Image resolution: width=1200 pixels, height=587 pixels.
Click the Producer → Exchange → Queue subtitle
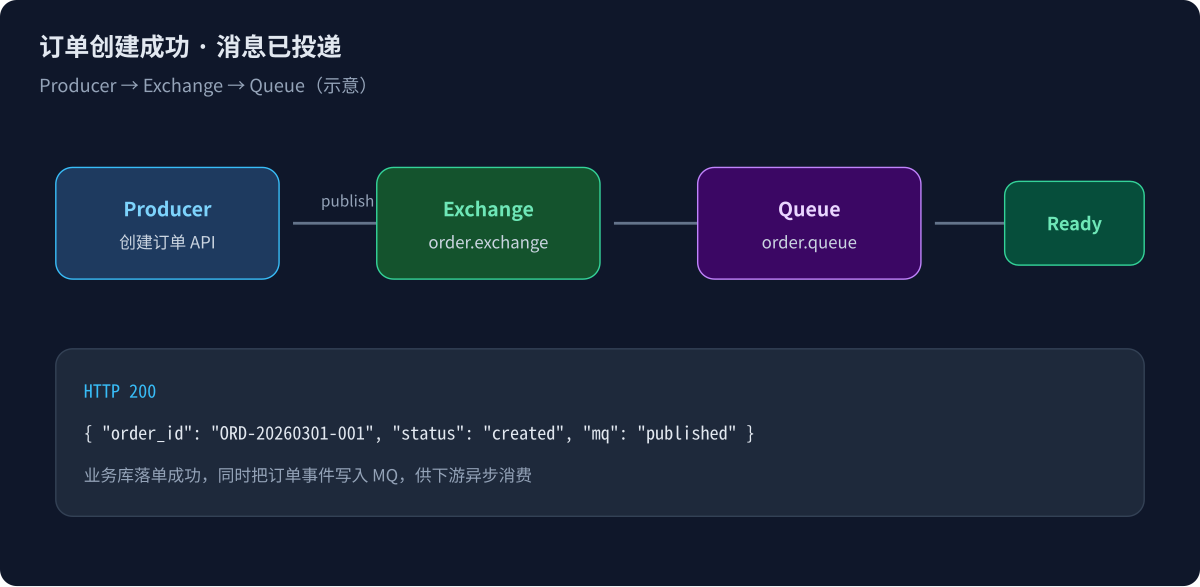(x=207, y=86)
